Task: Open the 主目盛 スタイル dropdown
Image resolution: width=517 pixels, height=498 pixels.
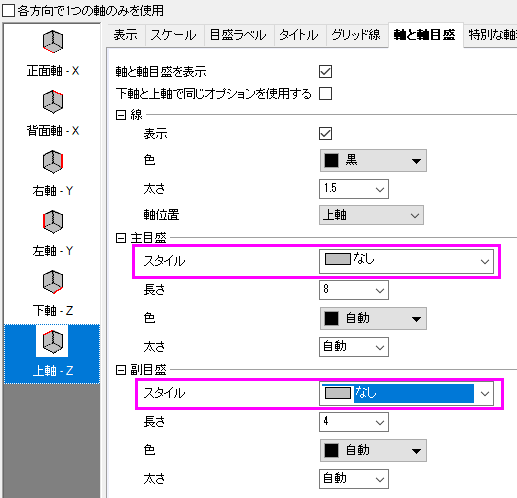Action: click(x=406, y=261)
